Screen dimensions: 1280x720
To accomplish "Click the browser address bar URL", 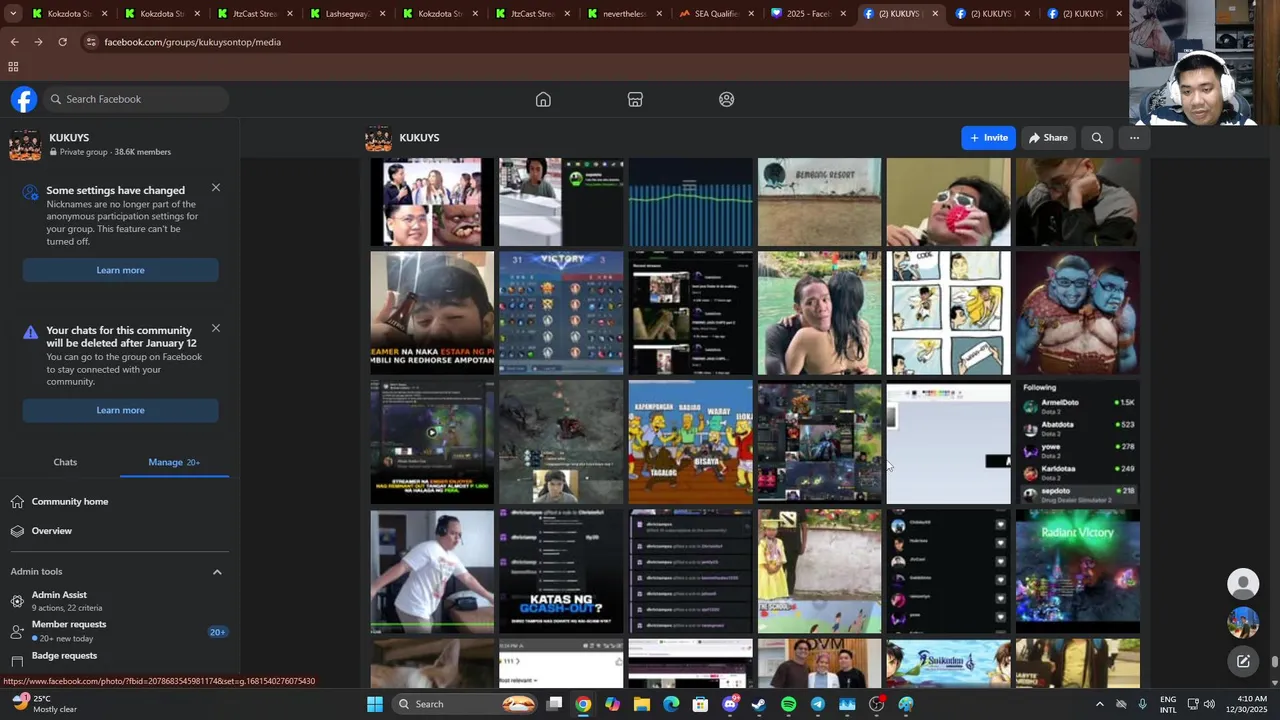I will tap(192, 42).
